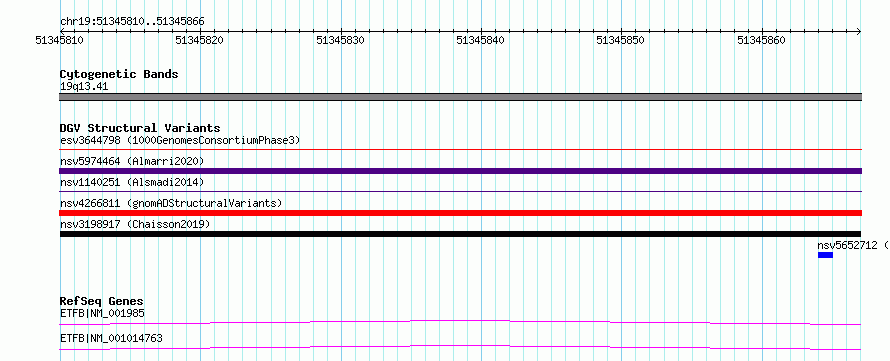Click the thin red esv3644798 variant line

coord(460,150)
